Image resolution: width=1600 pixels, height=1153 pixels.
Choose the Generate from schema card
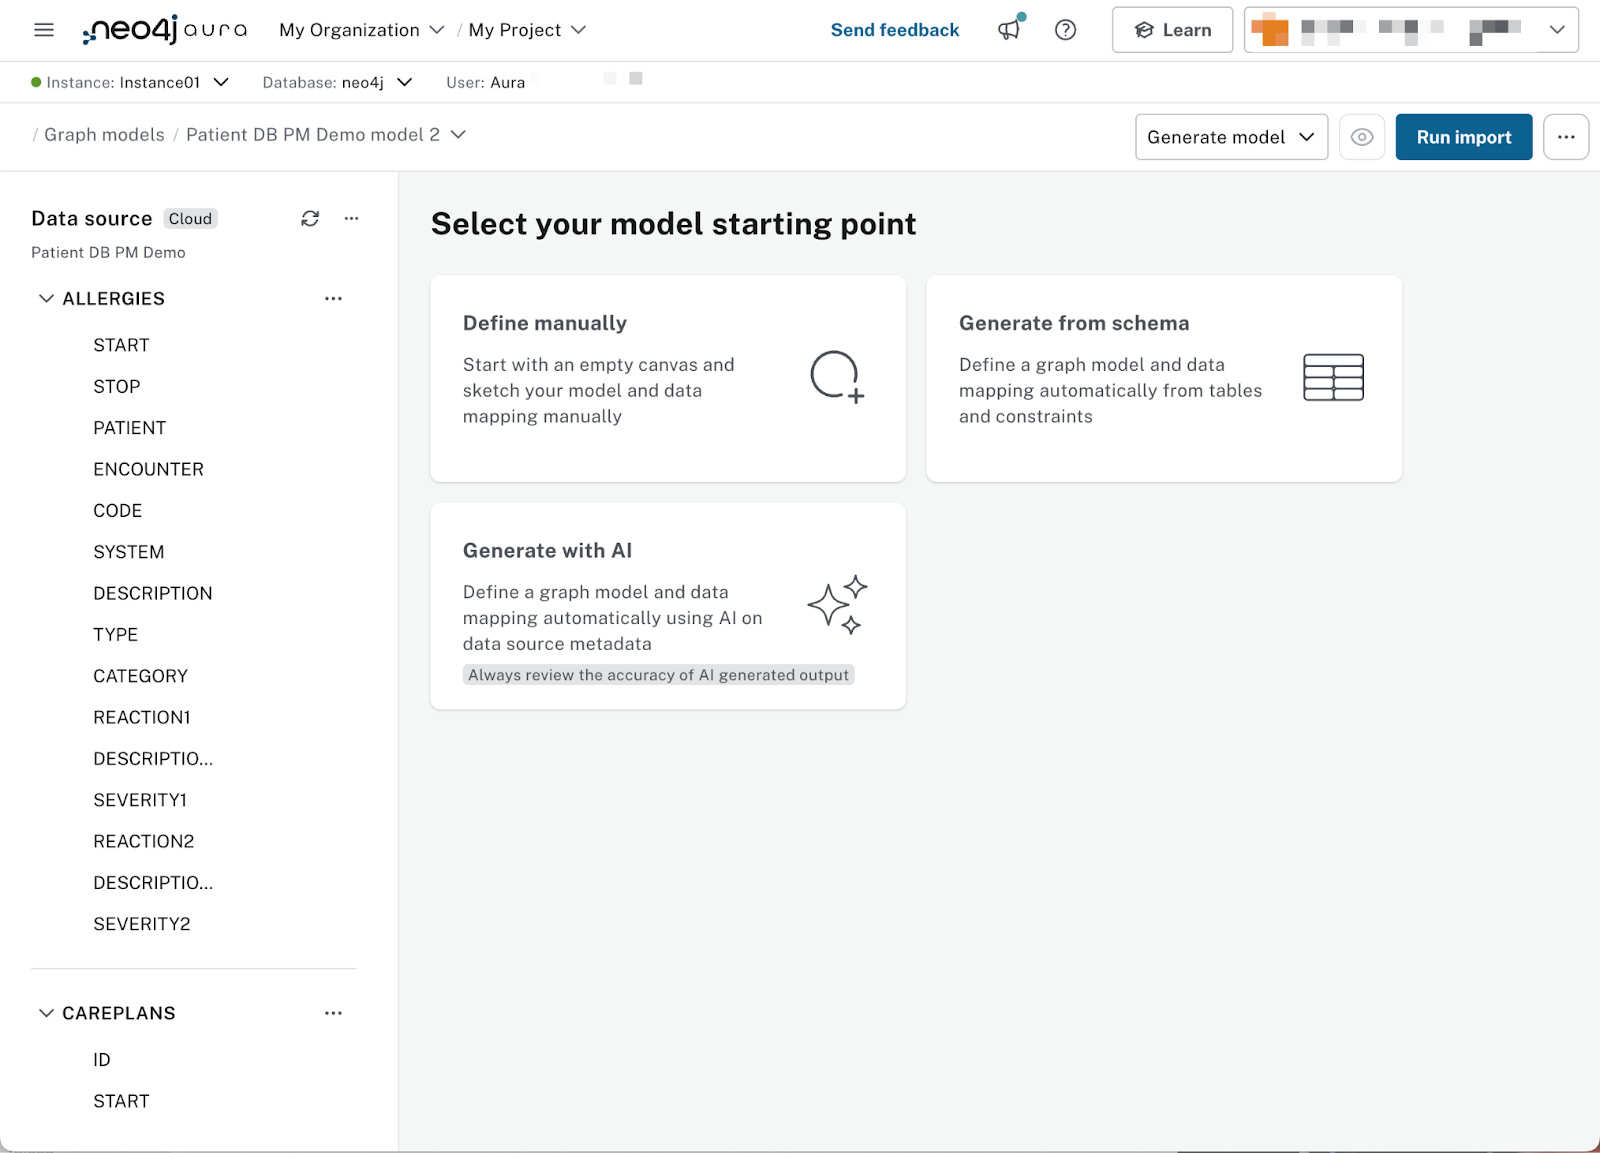[1164, 379]
